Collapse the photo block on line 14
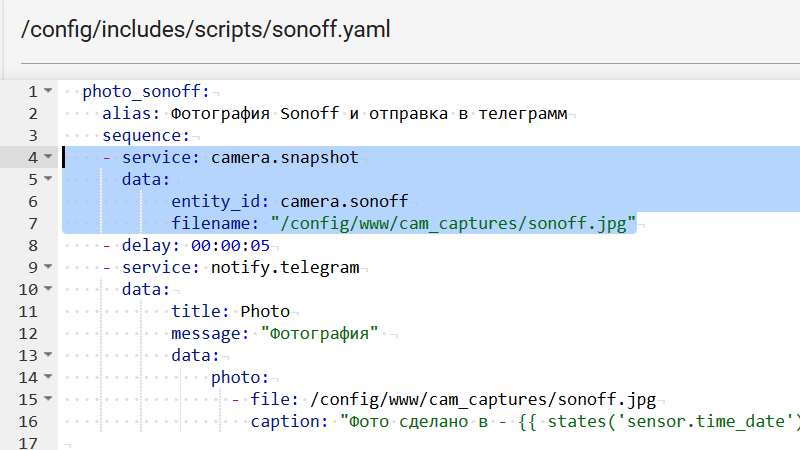Image resolution: width=800 pixels, height=450 pixels. pos(48,377)
